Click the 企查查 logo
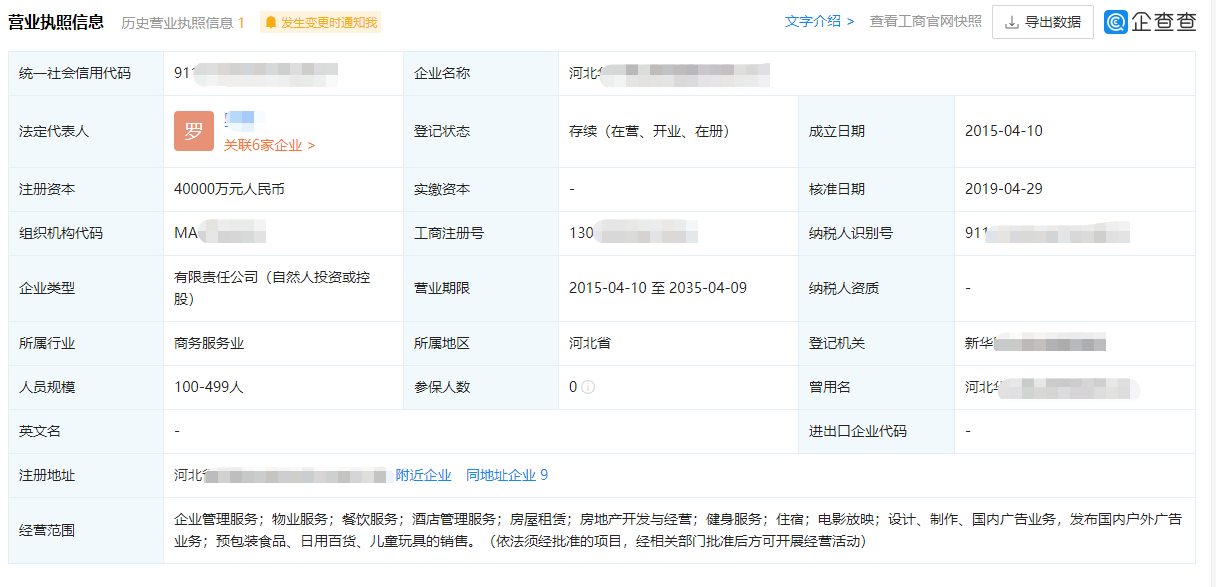1216x587 pixels. coord(1150,22)
